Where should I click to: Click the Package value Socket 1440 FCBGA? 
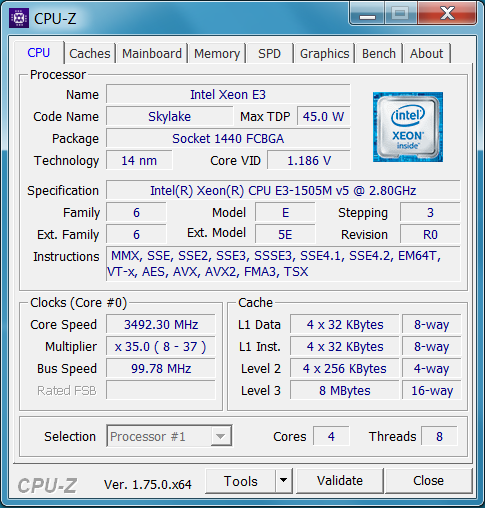point(228,138)
